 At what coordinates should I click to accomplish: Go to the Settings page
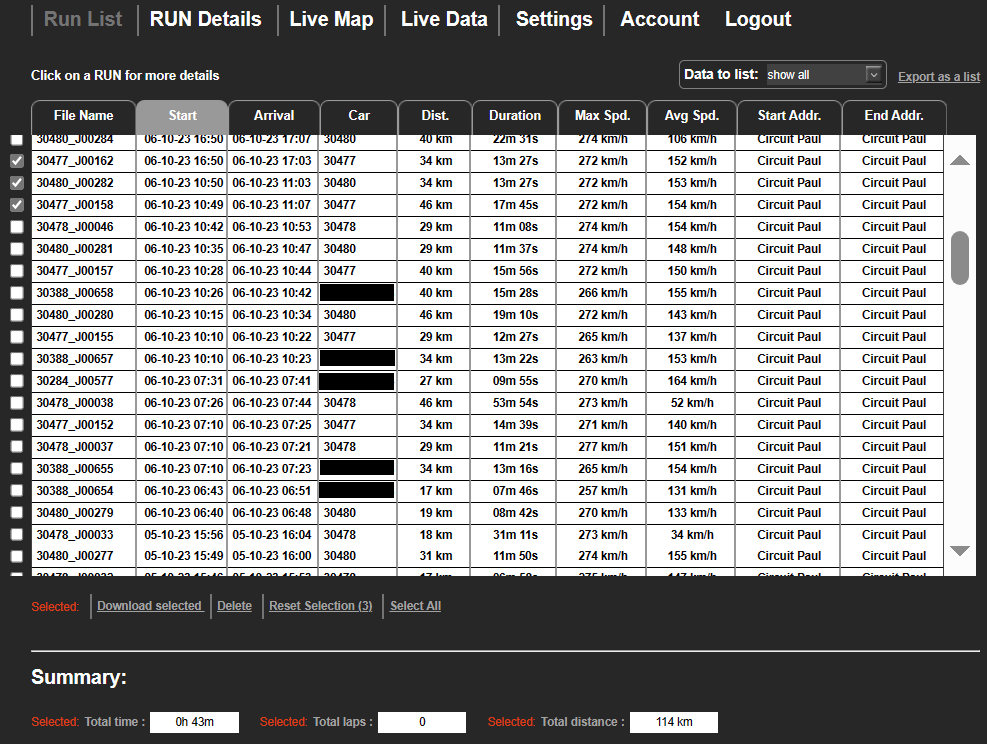pos(553,20)
